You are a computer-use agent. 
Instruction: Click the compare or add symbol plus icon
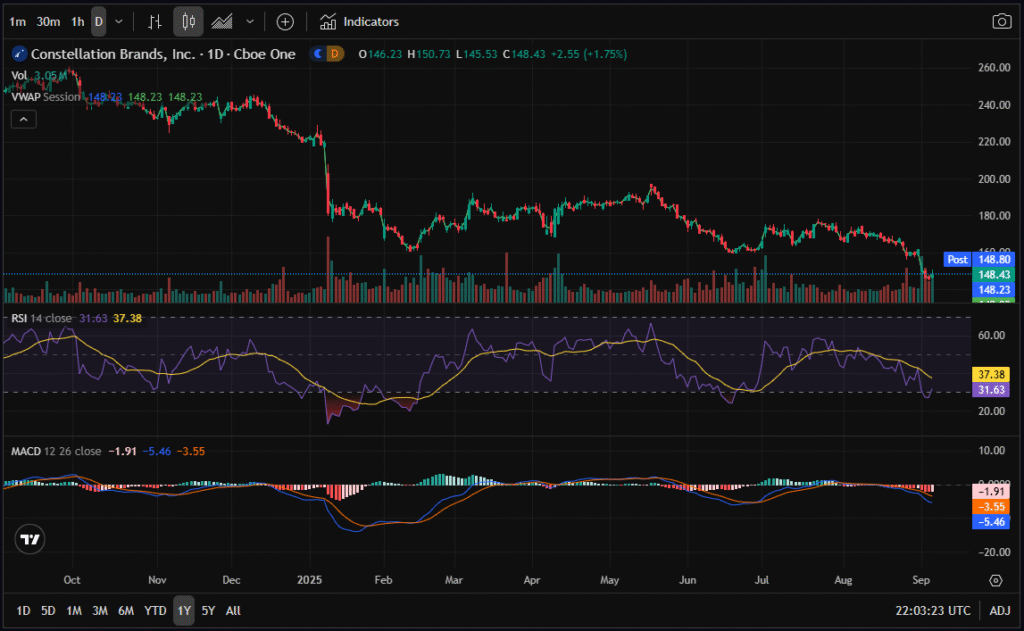pos(285,21)
